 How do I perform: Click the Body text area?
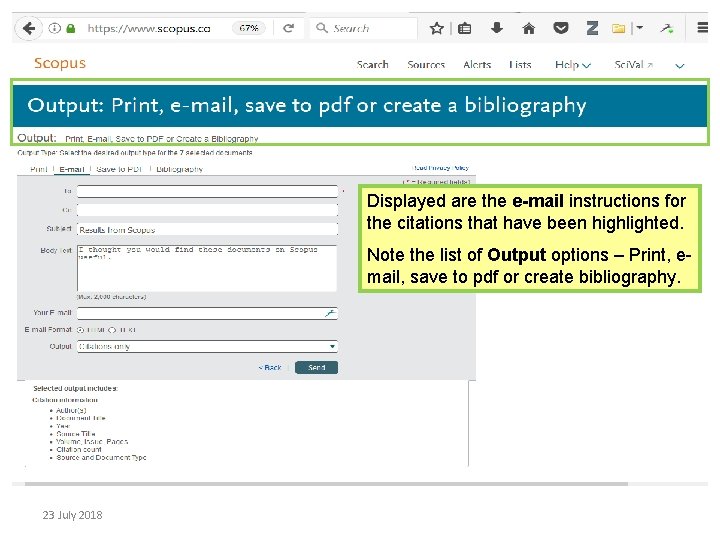[x=207, y=268]
